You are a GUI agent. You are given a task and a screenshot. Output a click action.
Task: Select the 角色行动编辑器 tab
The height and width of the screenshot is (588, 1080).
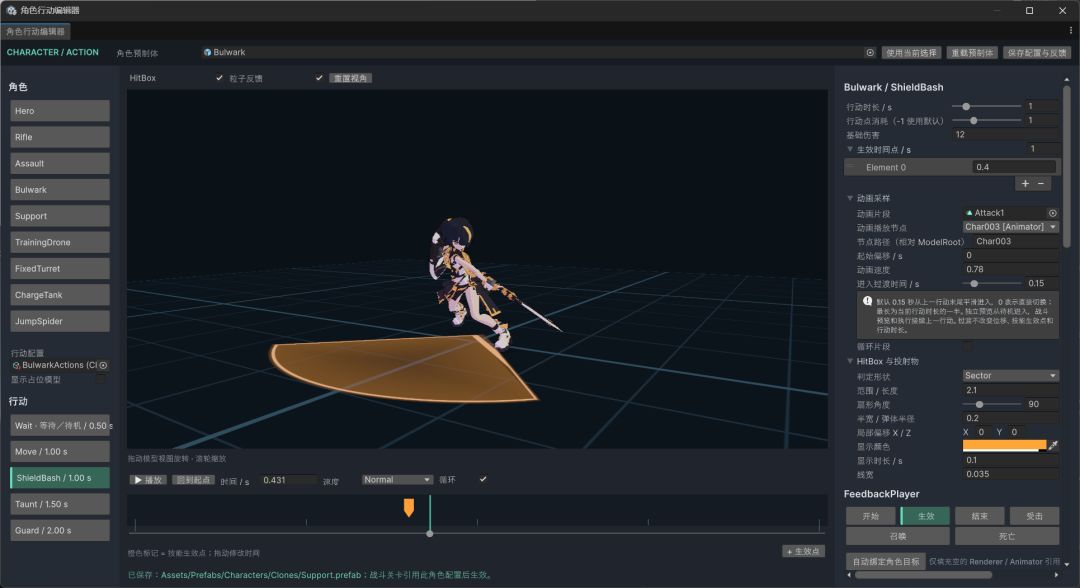35,32
